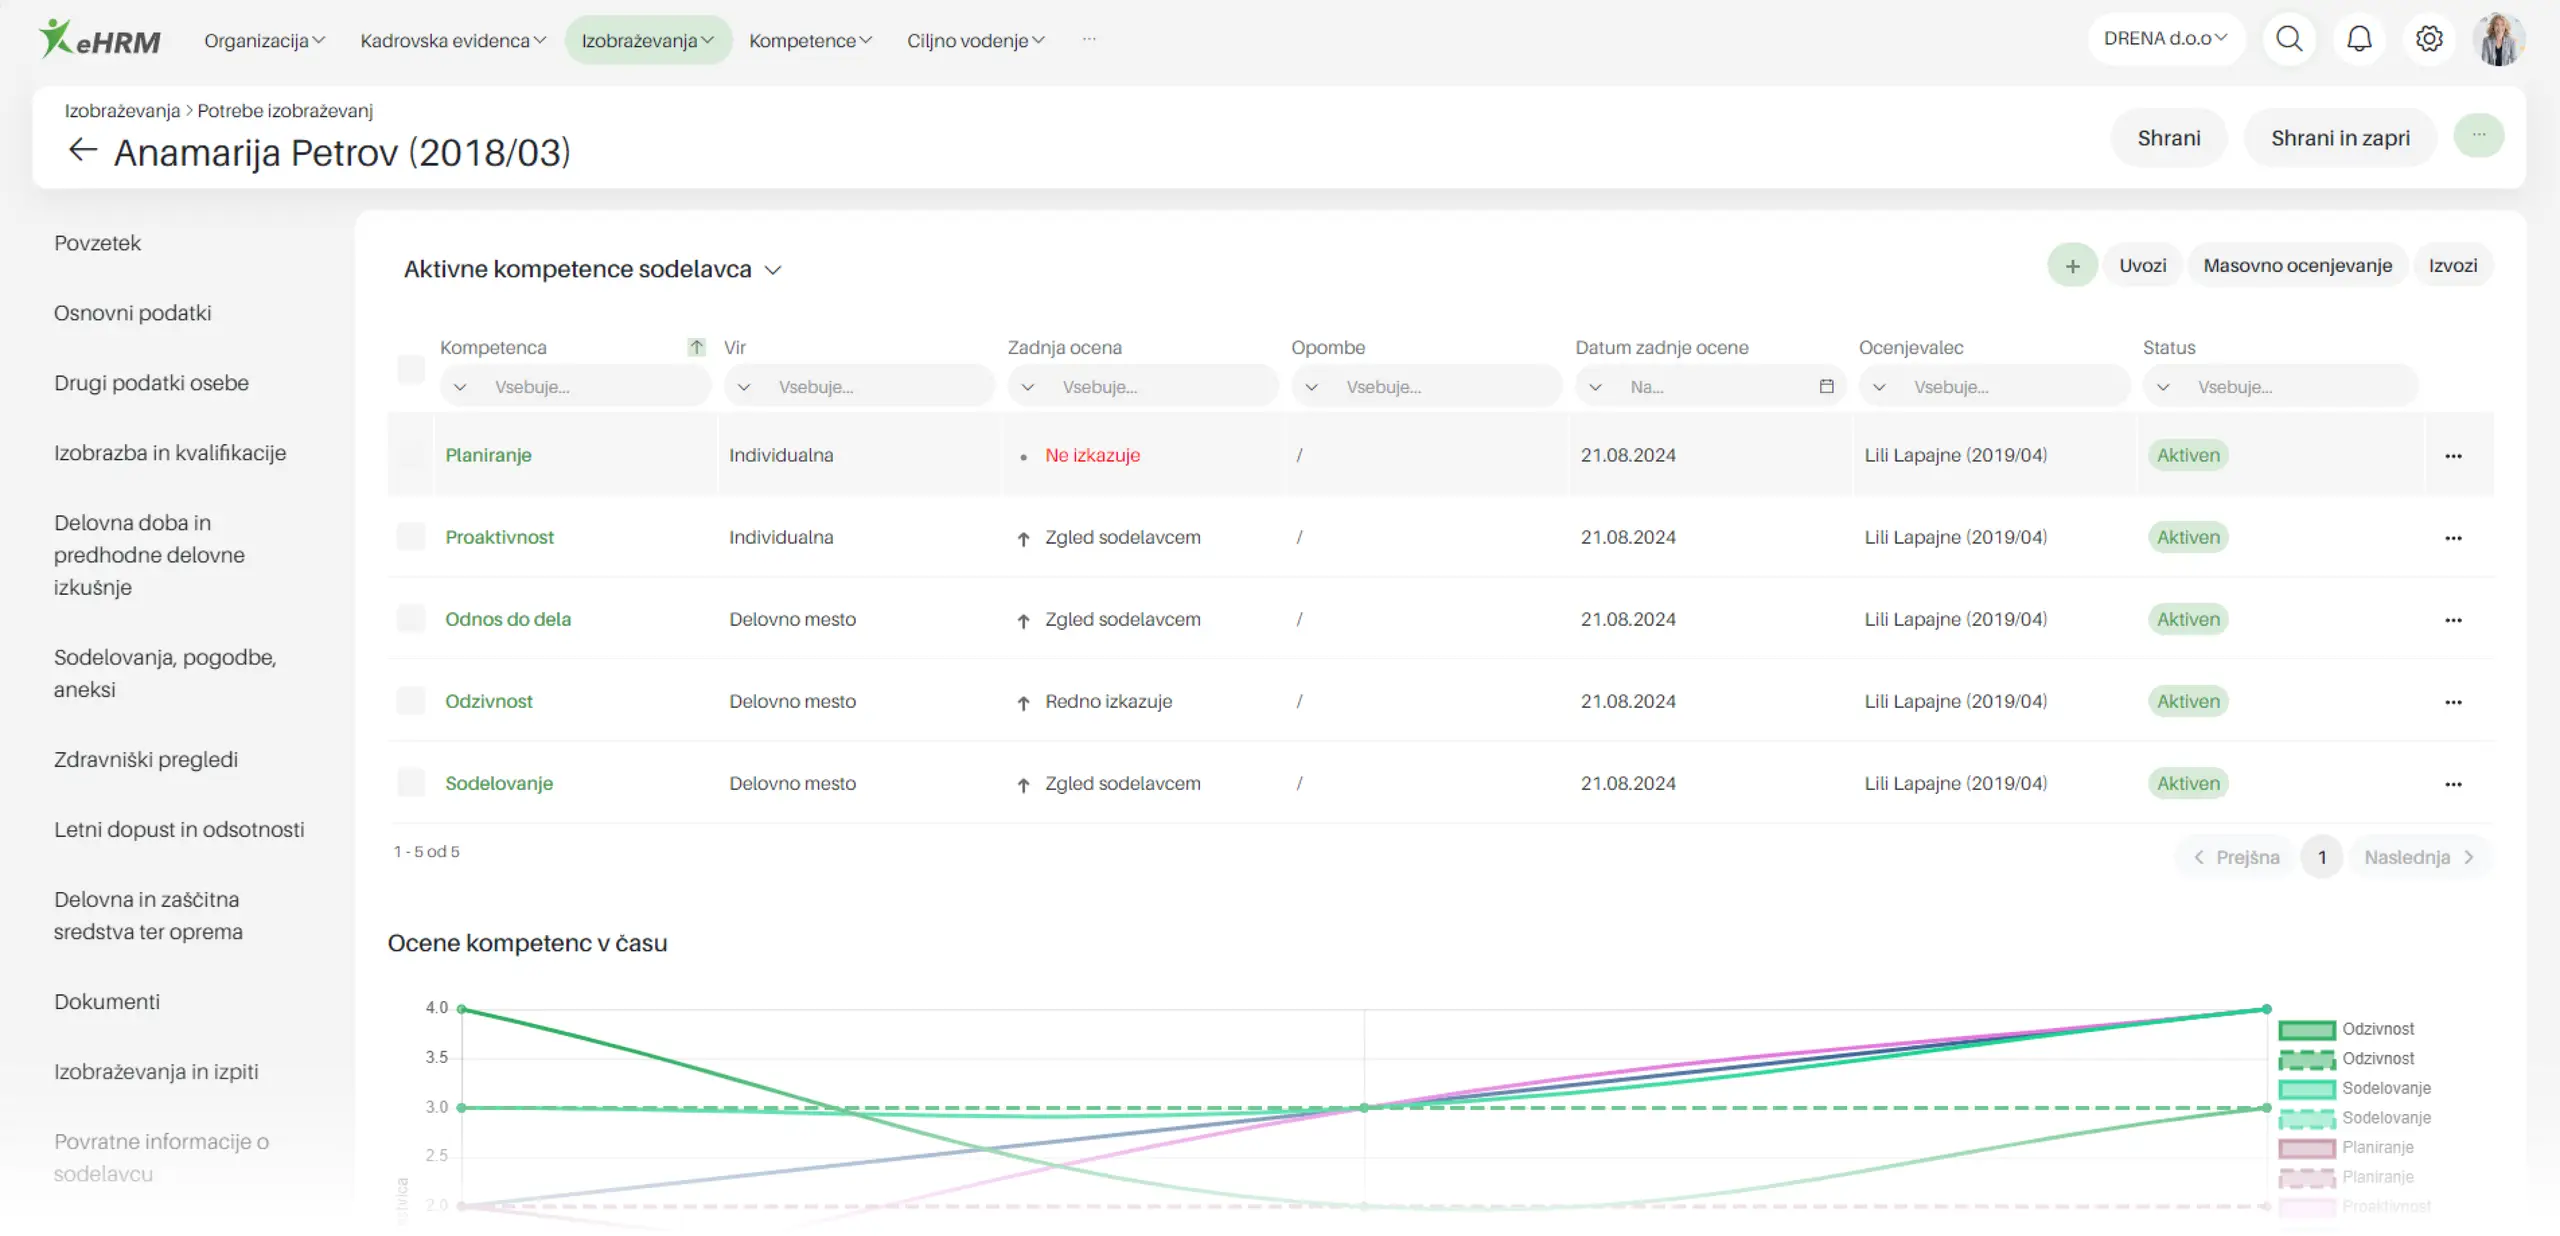Toggle the select-all header checkbox
2560x1236 pixels.
tap(411, 369)
